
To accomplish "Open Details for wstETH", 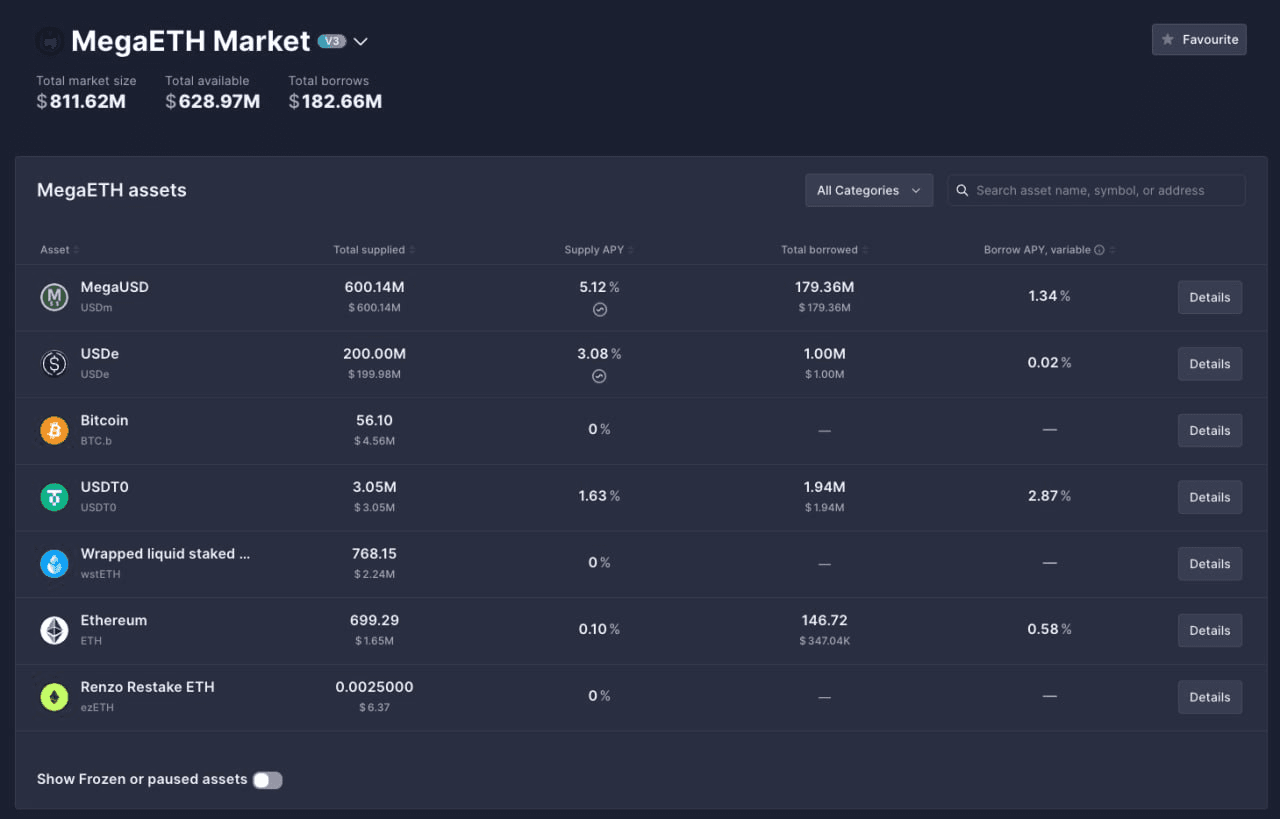I will [1210, 564].
